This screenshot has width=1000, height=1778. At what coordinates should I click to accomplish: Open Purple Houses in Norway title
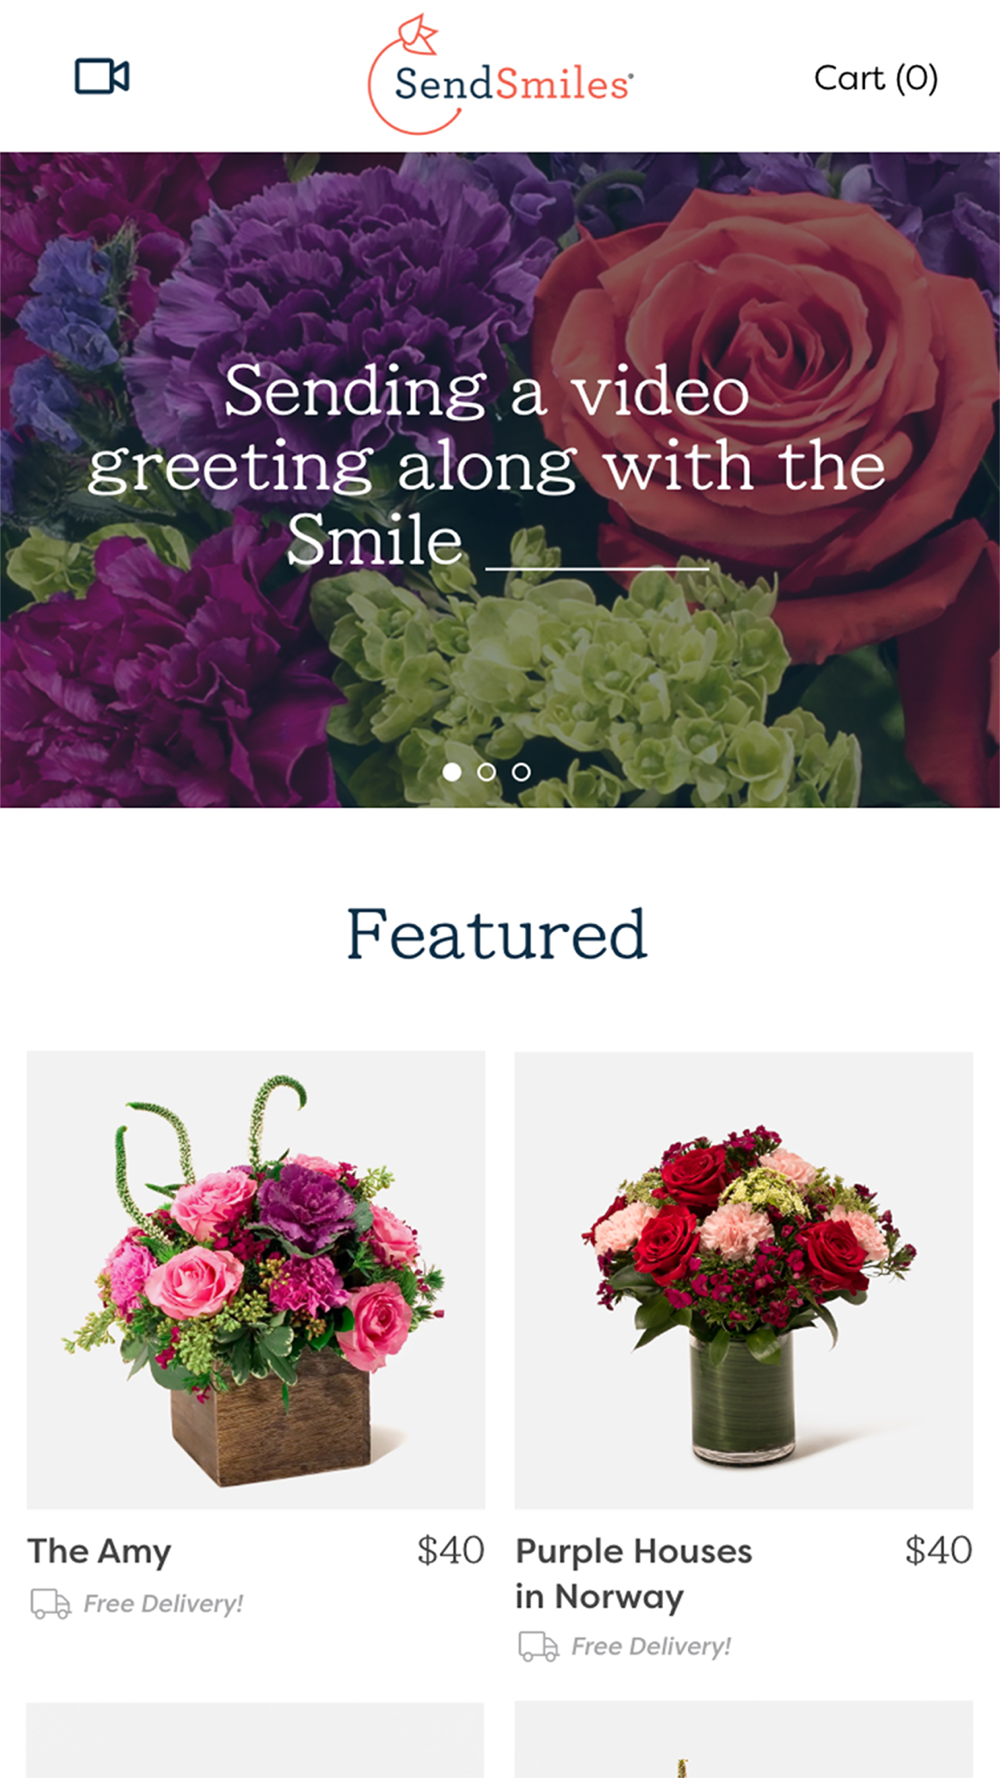point(634,1574)
